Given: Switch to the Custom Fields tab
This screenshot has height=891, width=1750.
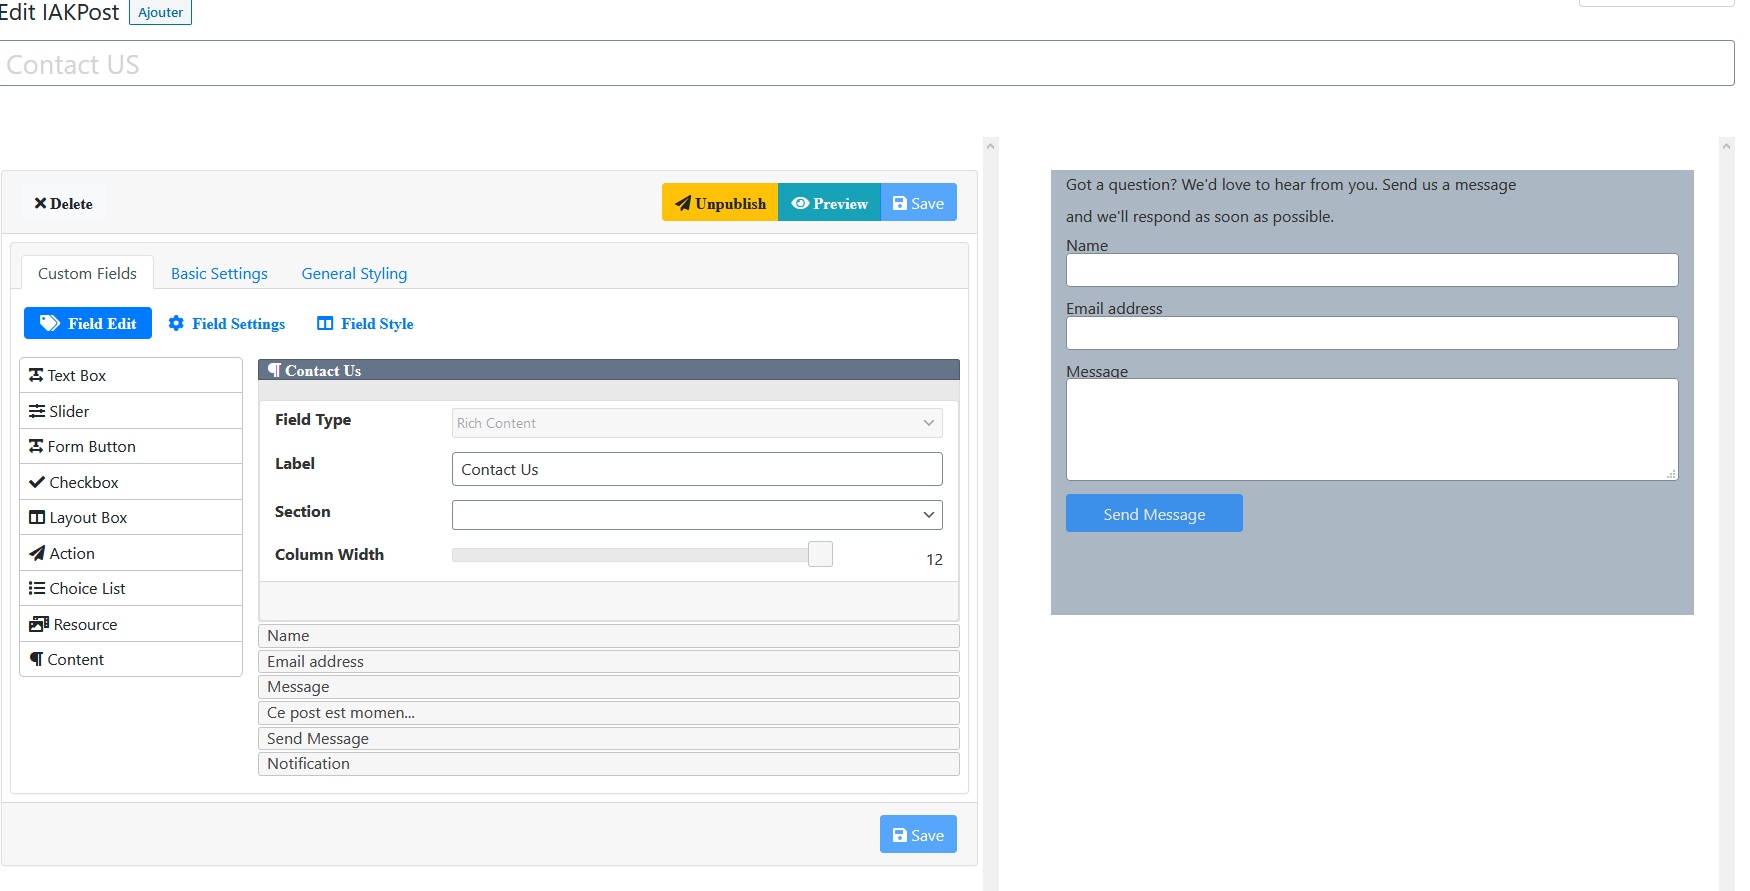Looking at the screenshot, I should point(87,273).
